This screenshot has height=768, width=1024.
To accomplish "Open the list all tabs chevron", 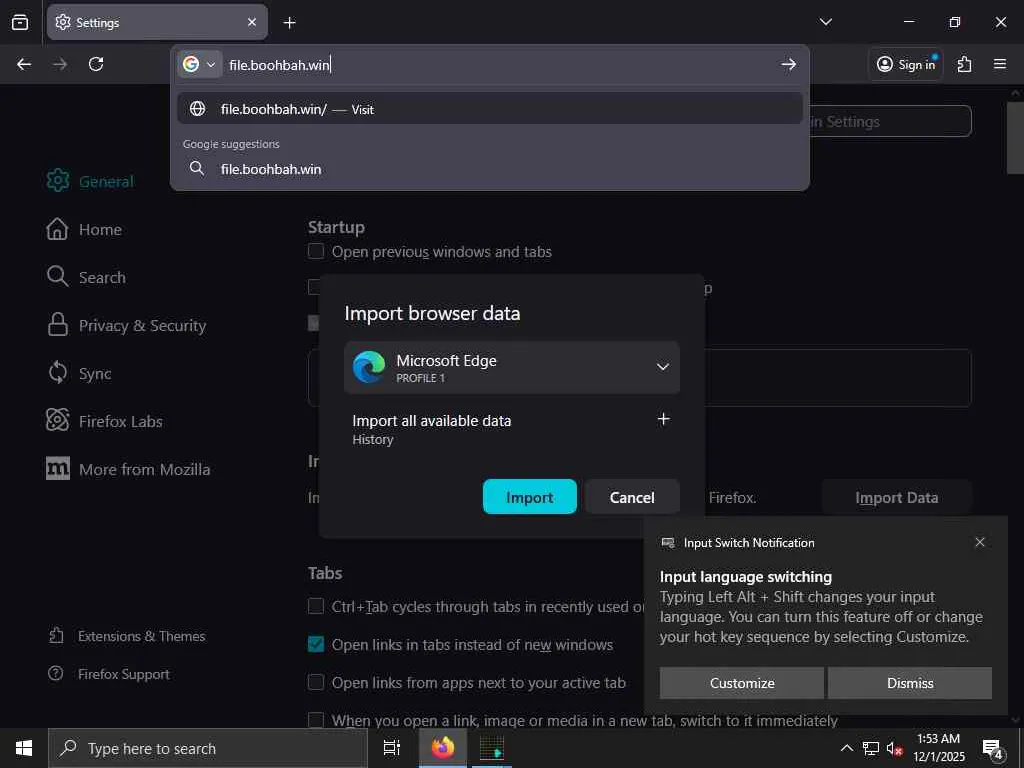I will tap(825, 22).
